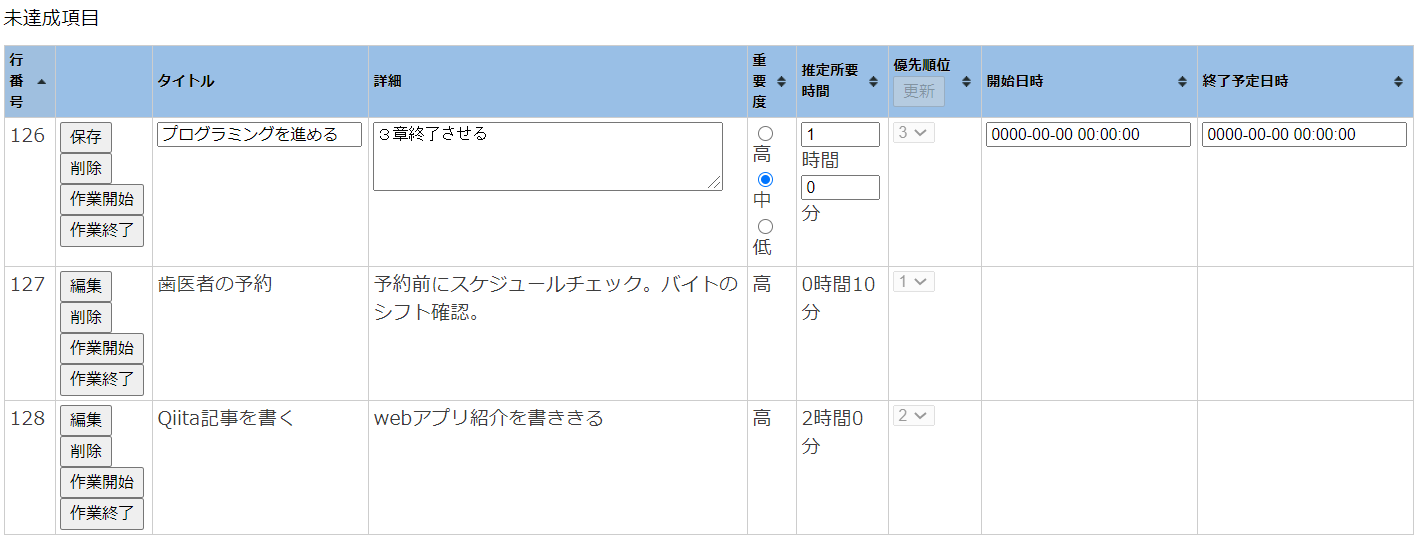Click row number 126
The height and width of the screenshot is (540, 1423).
click(28, 135)
